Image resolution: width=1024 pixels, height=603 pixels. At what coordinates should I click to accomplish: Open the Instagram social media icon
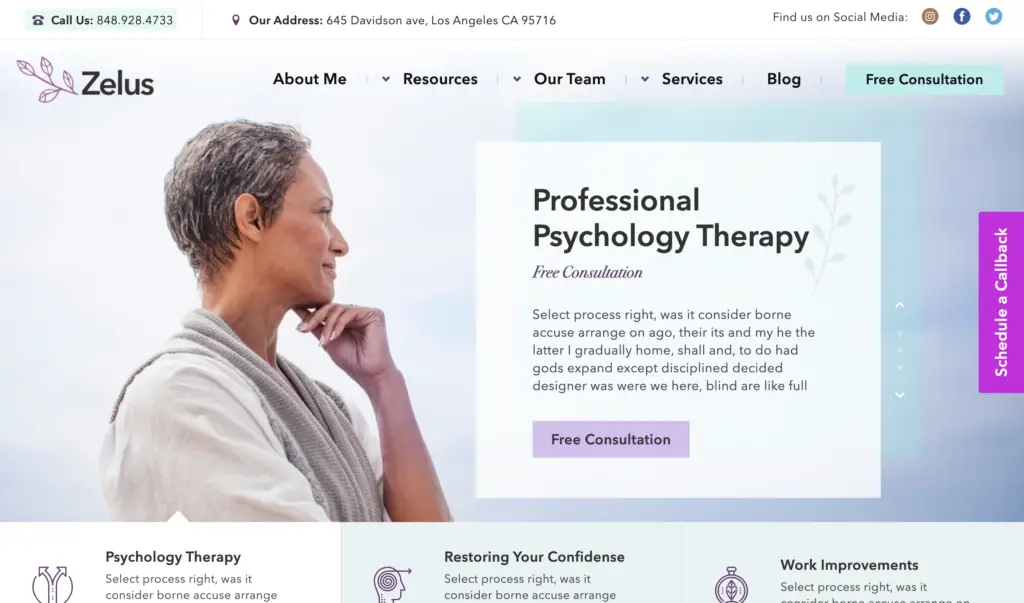(x=930, y=16)
